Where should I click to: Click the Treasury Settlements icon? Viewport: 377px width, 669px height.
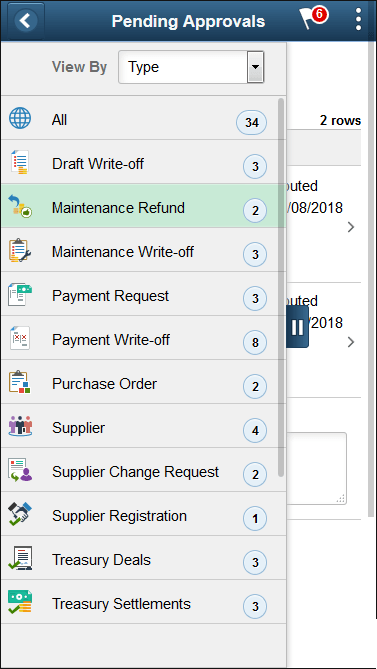coord(20,602)
